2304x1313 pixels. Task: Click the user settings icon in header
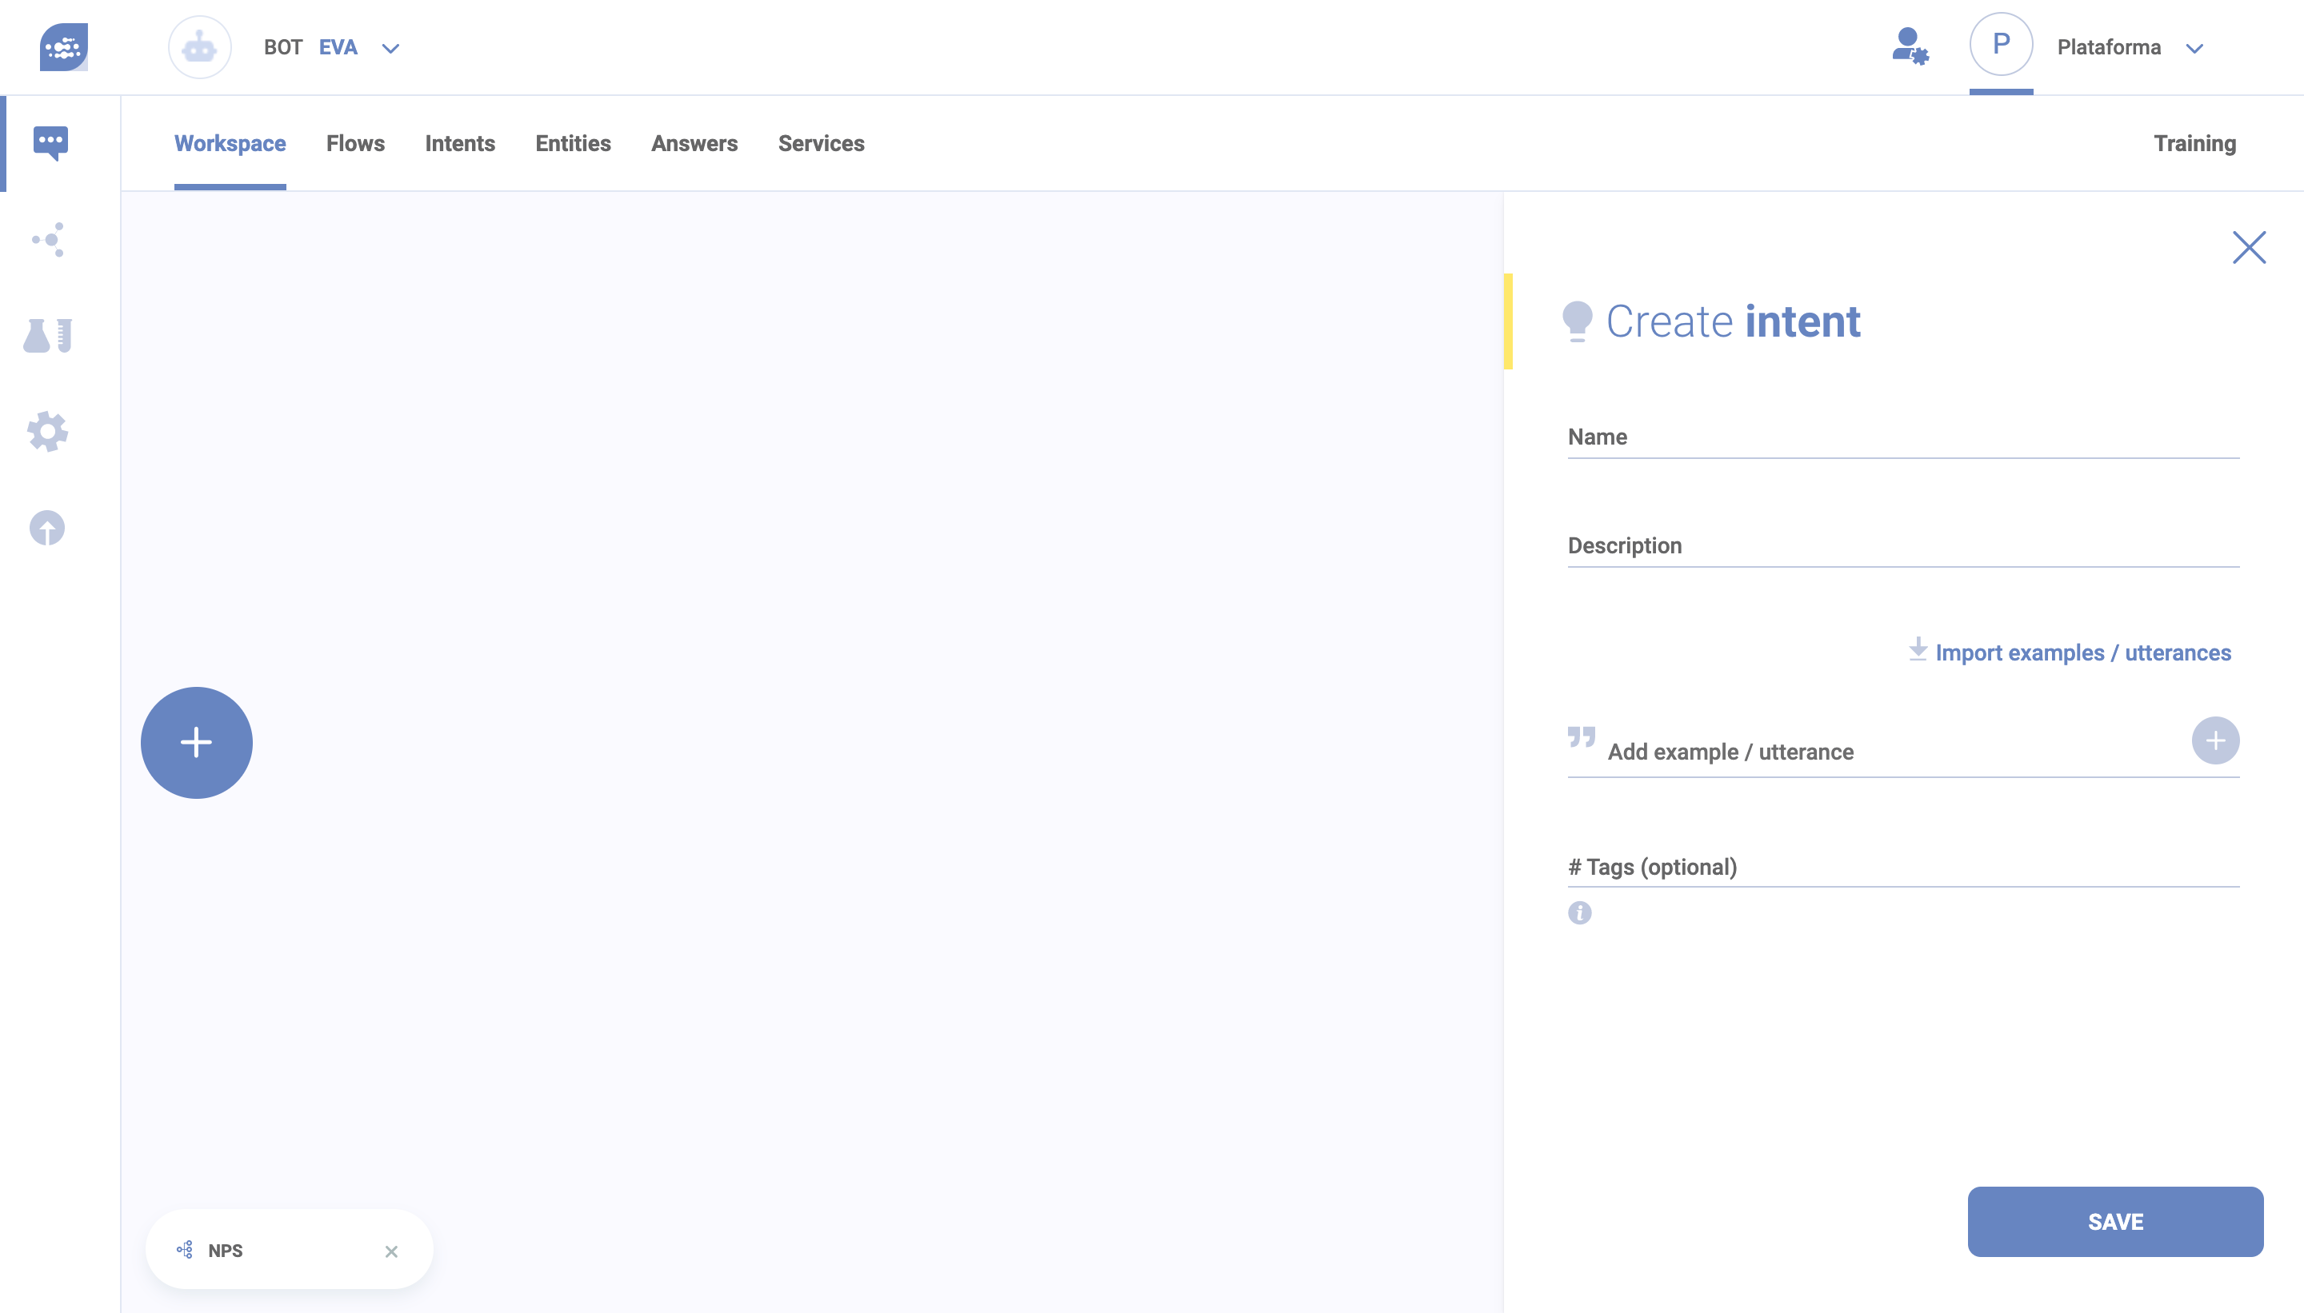(1909, 47)
